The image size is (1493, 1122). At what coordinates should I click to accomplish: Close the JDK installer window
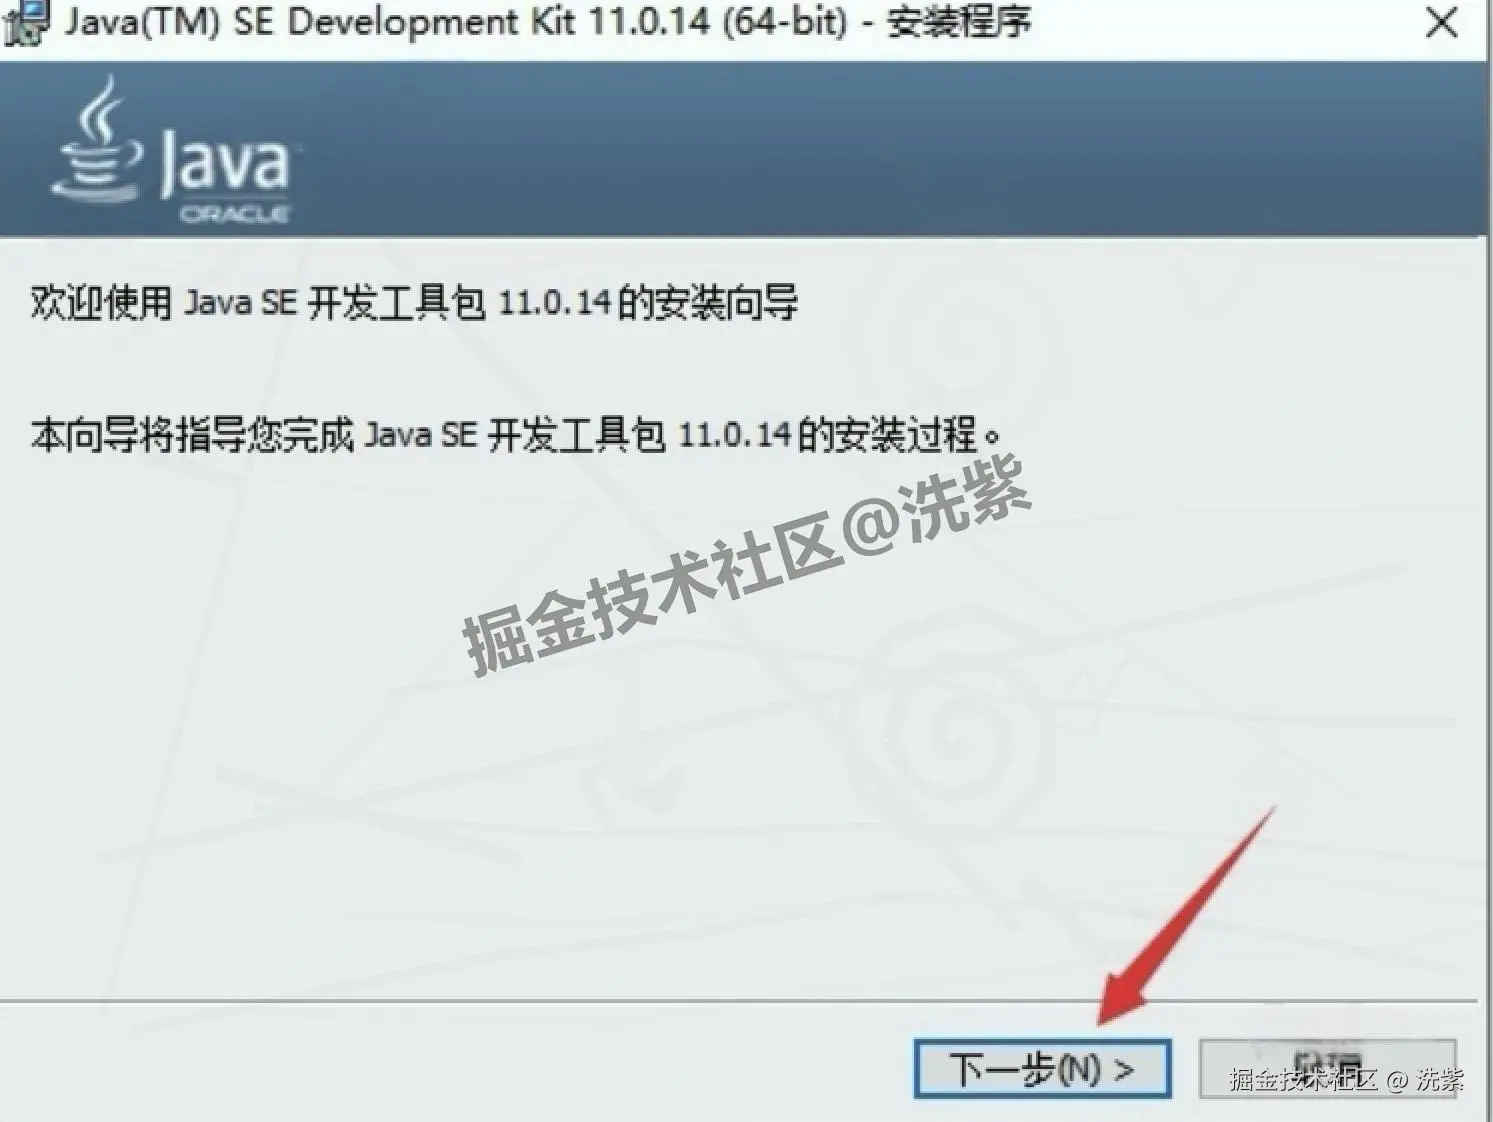point(1440,24)
